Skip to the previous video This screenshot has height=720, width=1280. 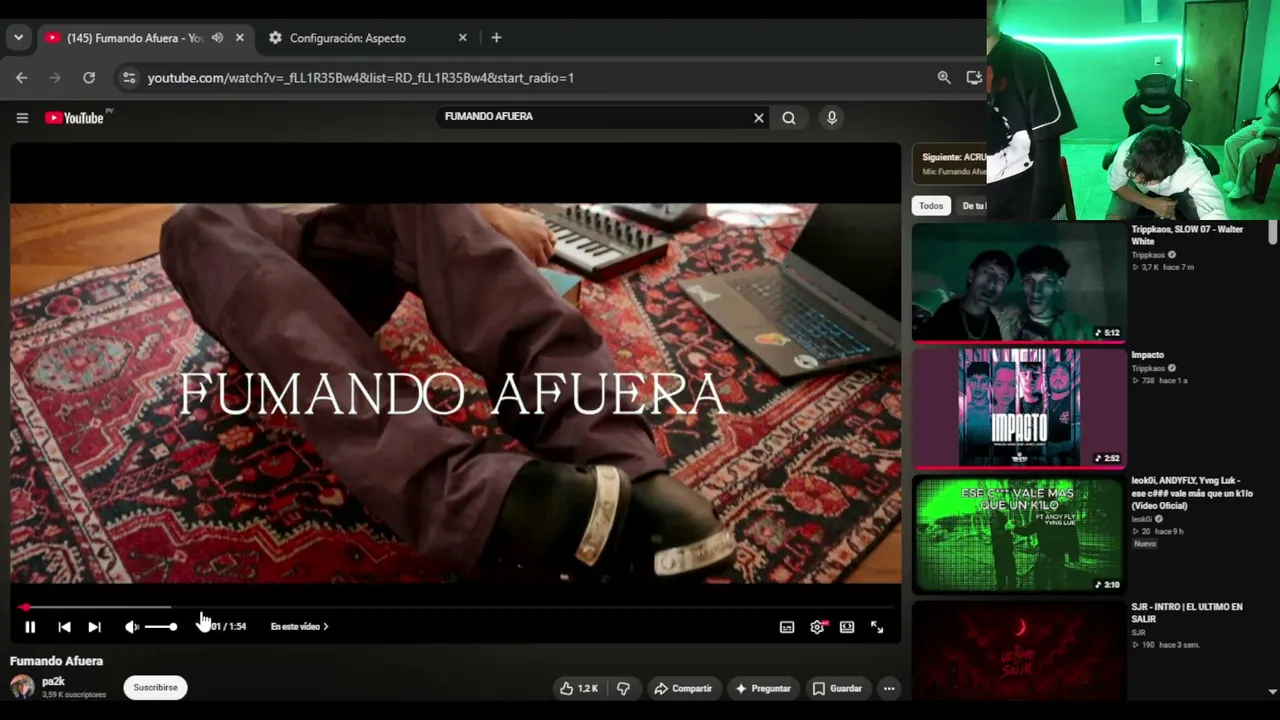[64, 627]
